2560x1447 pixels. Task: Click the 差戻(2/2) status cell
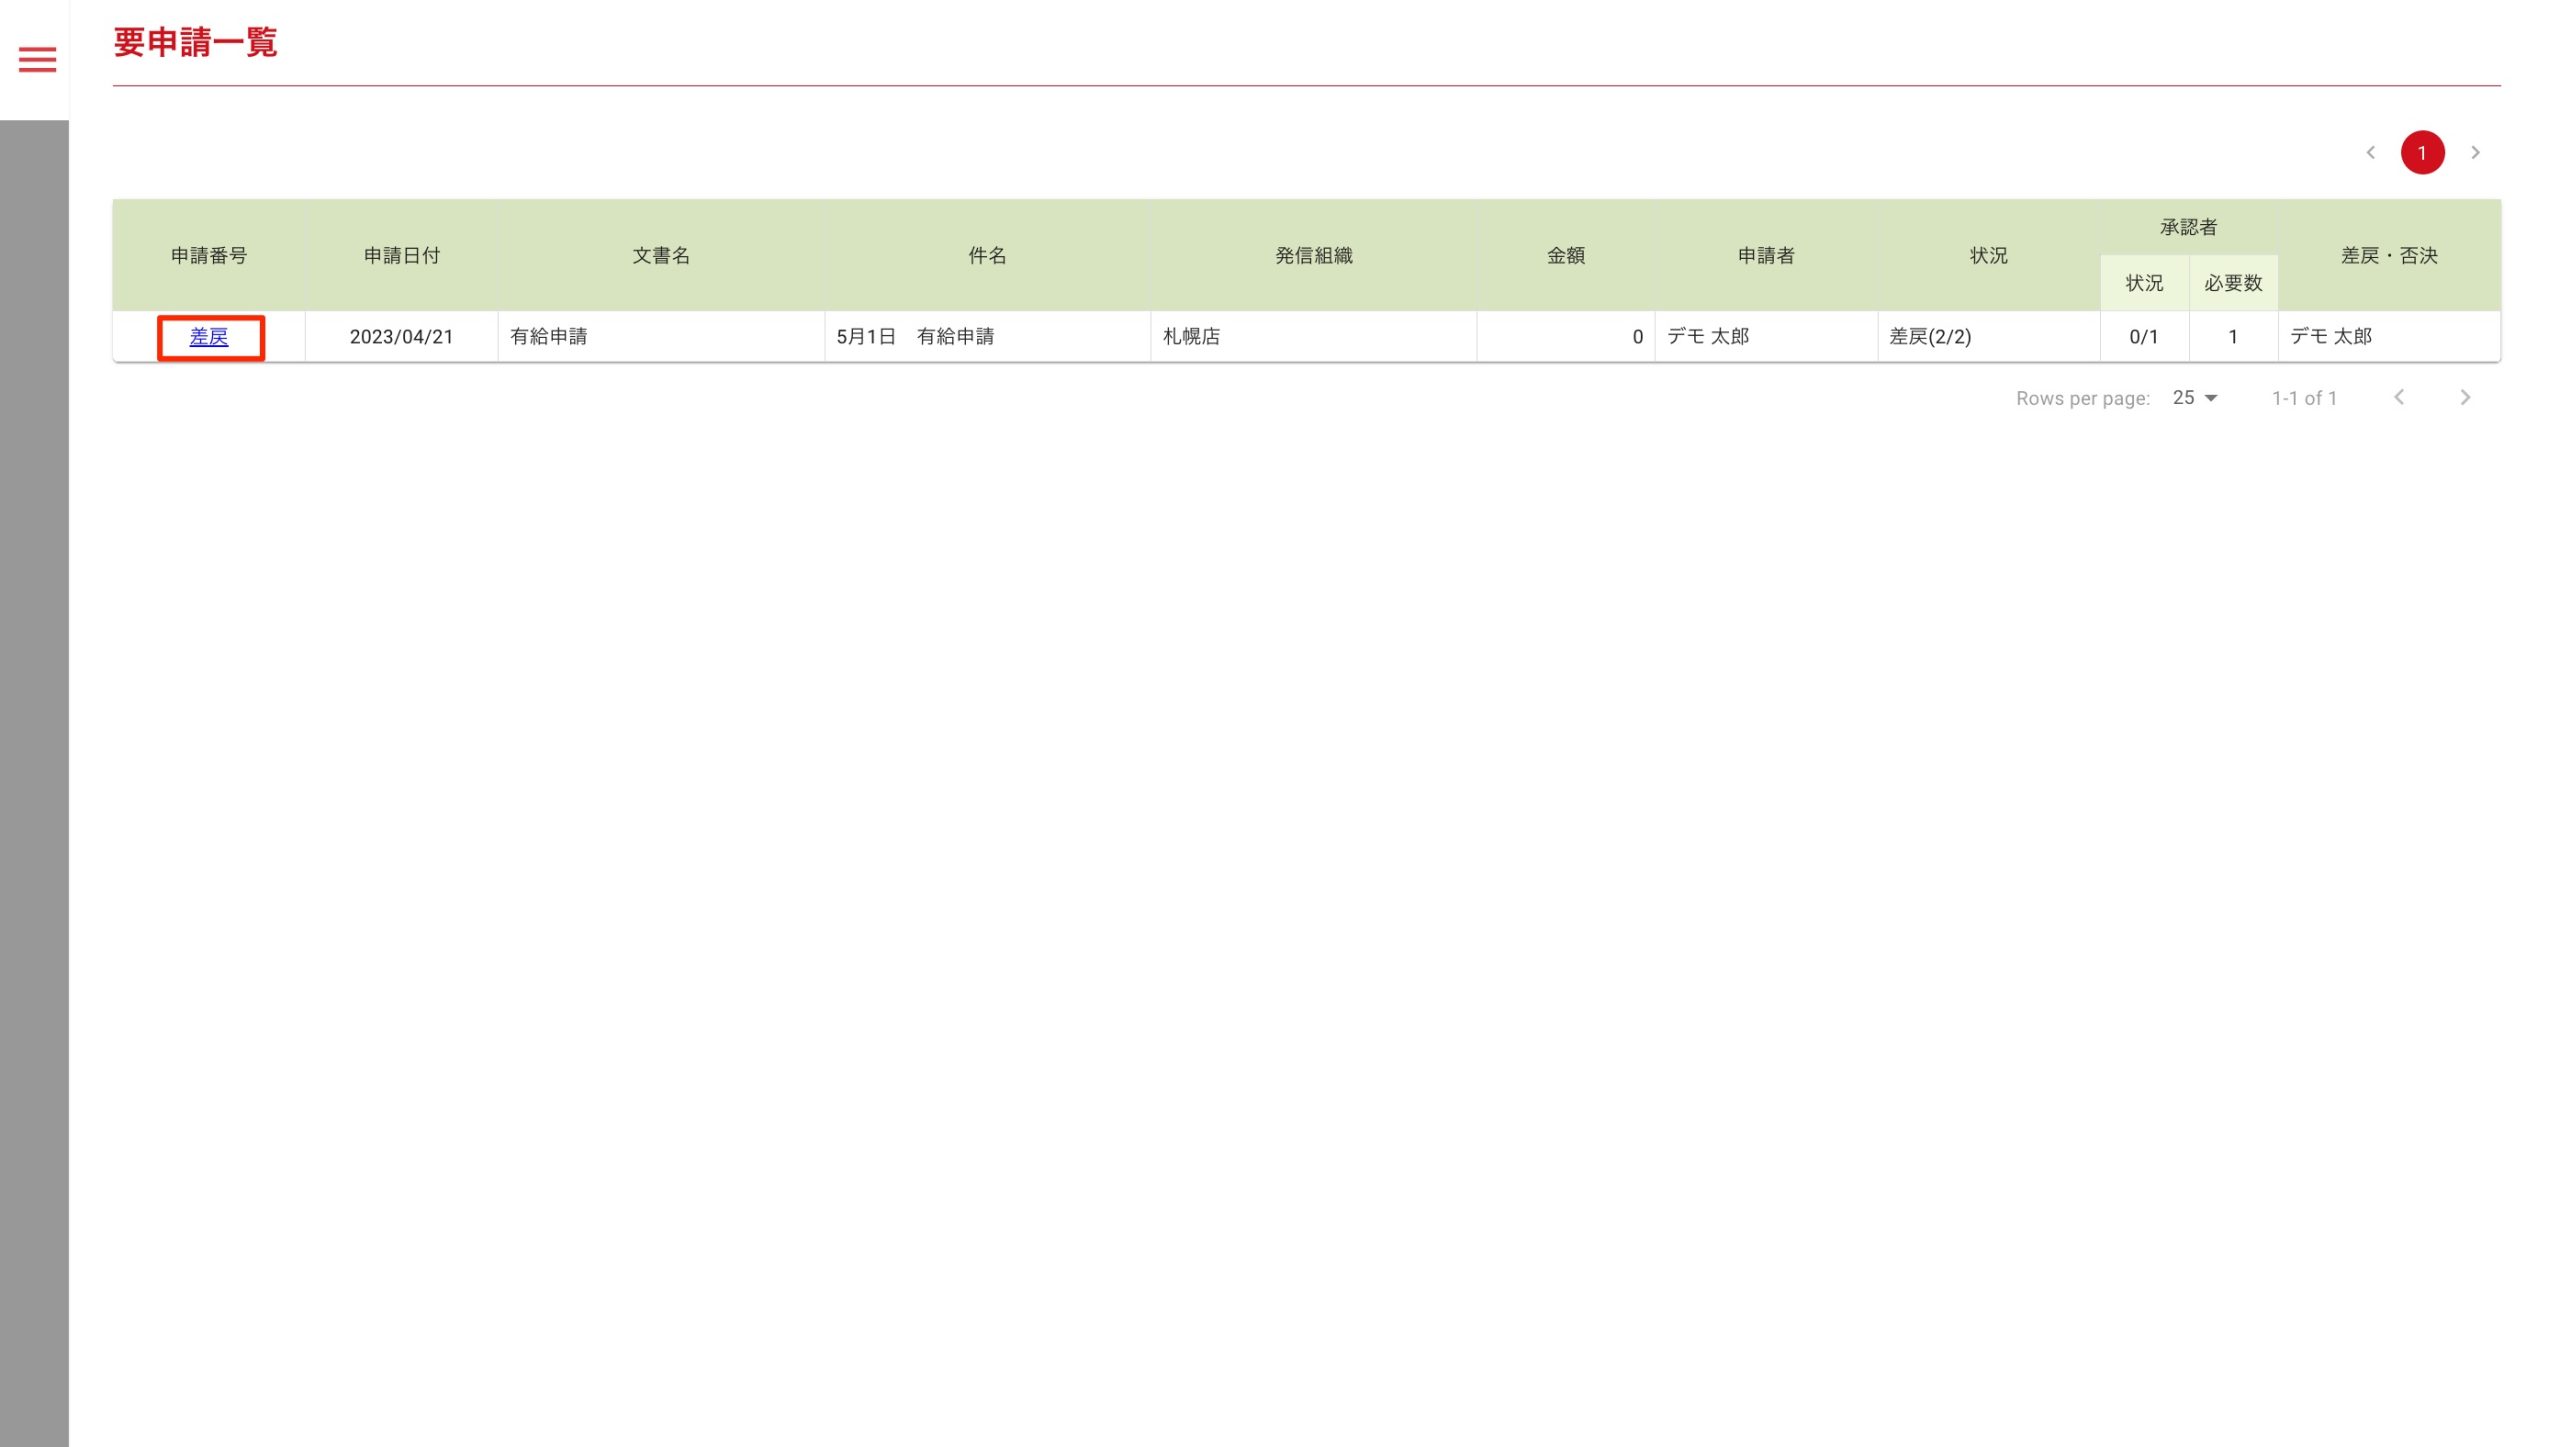(1930, 337)
